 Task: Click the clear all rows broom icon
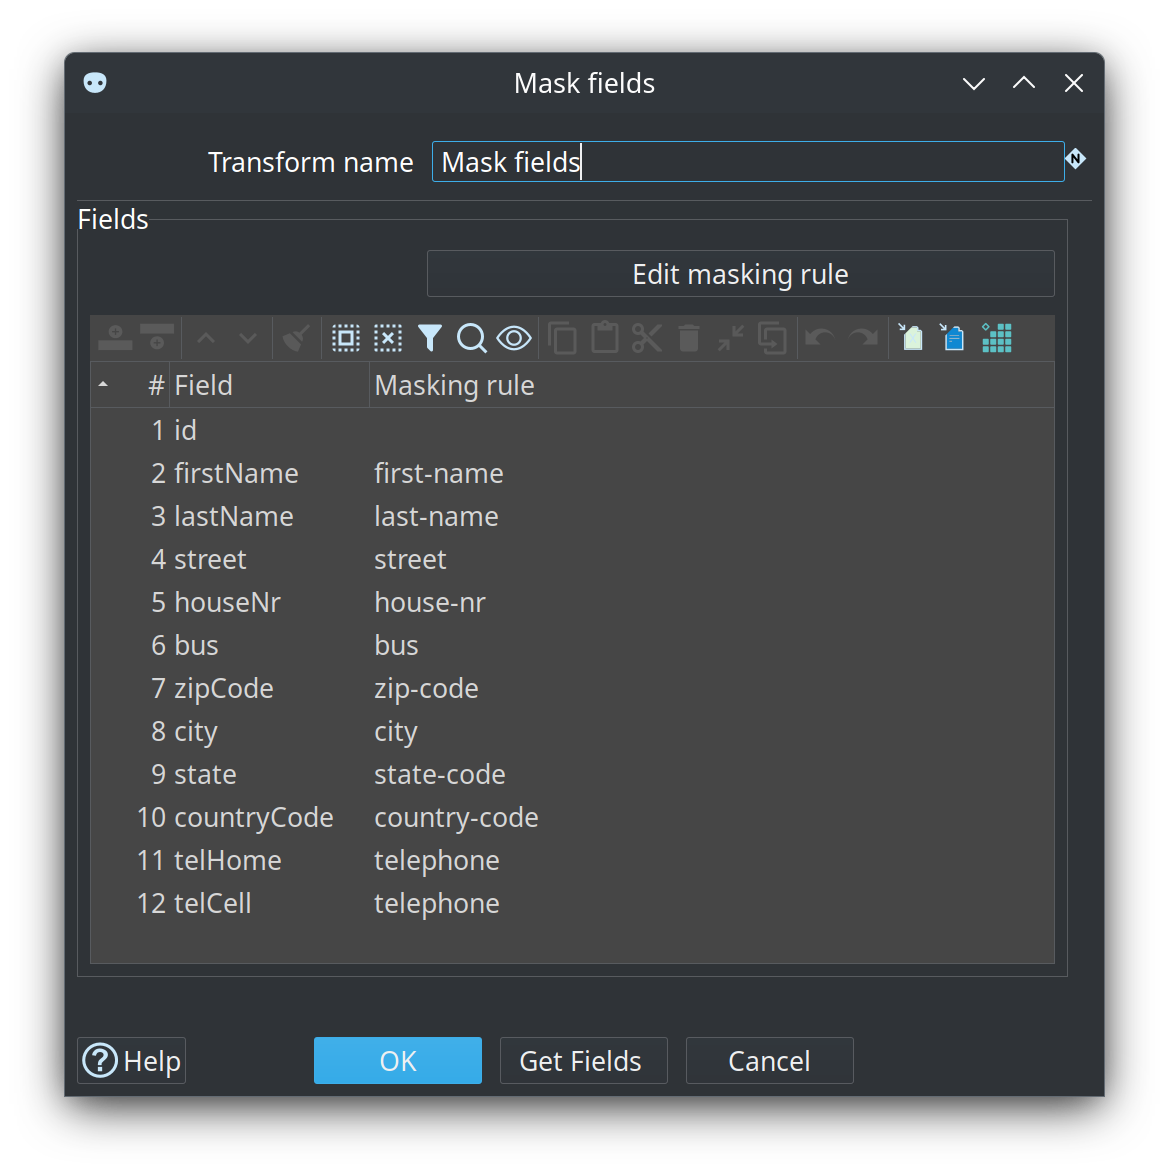pyautogui.click(x=297, y=338)
